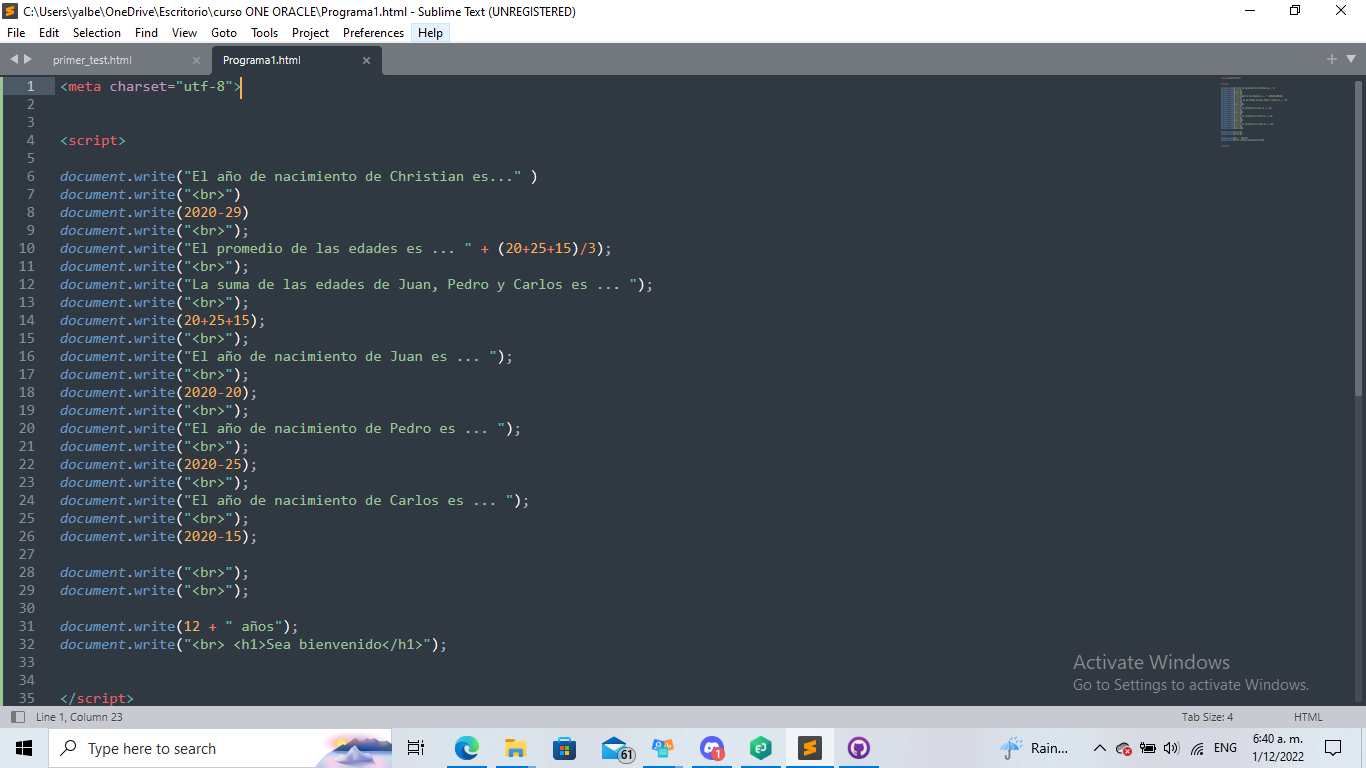Click the editor vertical scrollbar
1366x768 pixels.
click(x=1357, y=238)
